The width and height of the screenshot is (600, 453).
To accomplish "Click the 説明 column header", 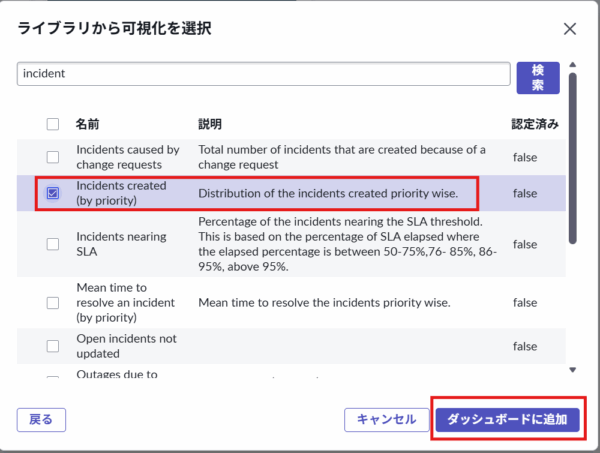I will point(210,125).
